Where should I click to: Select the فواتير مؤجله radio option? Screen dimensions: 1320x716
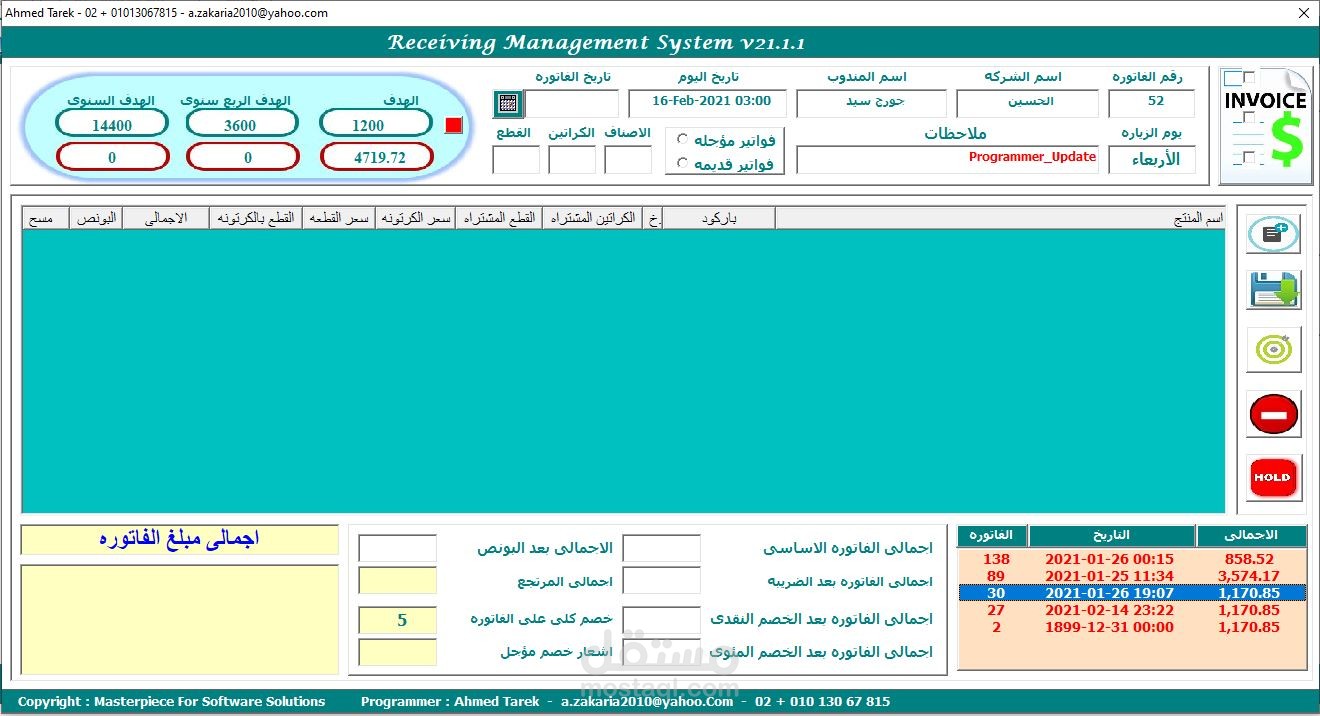[682, 140]
